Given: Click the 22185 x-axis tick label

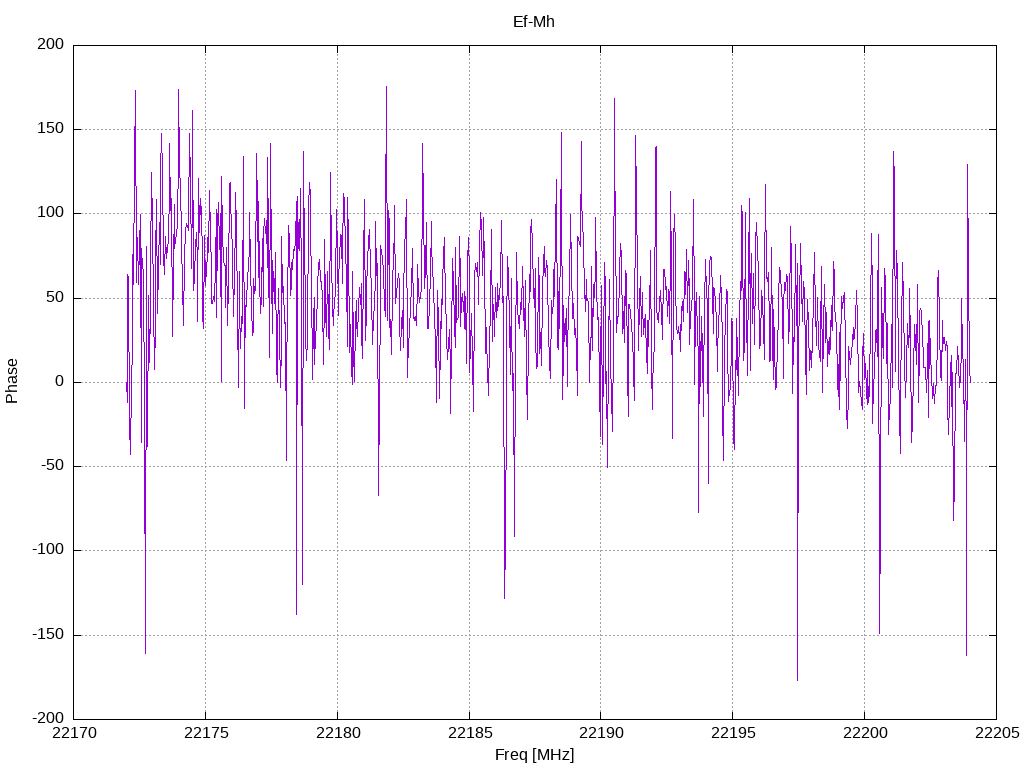Looking at the screenshot, I should [470, 733].
